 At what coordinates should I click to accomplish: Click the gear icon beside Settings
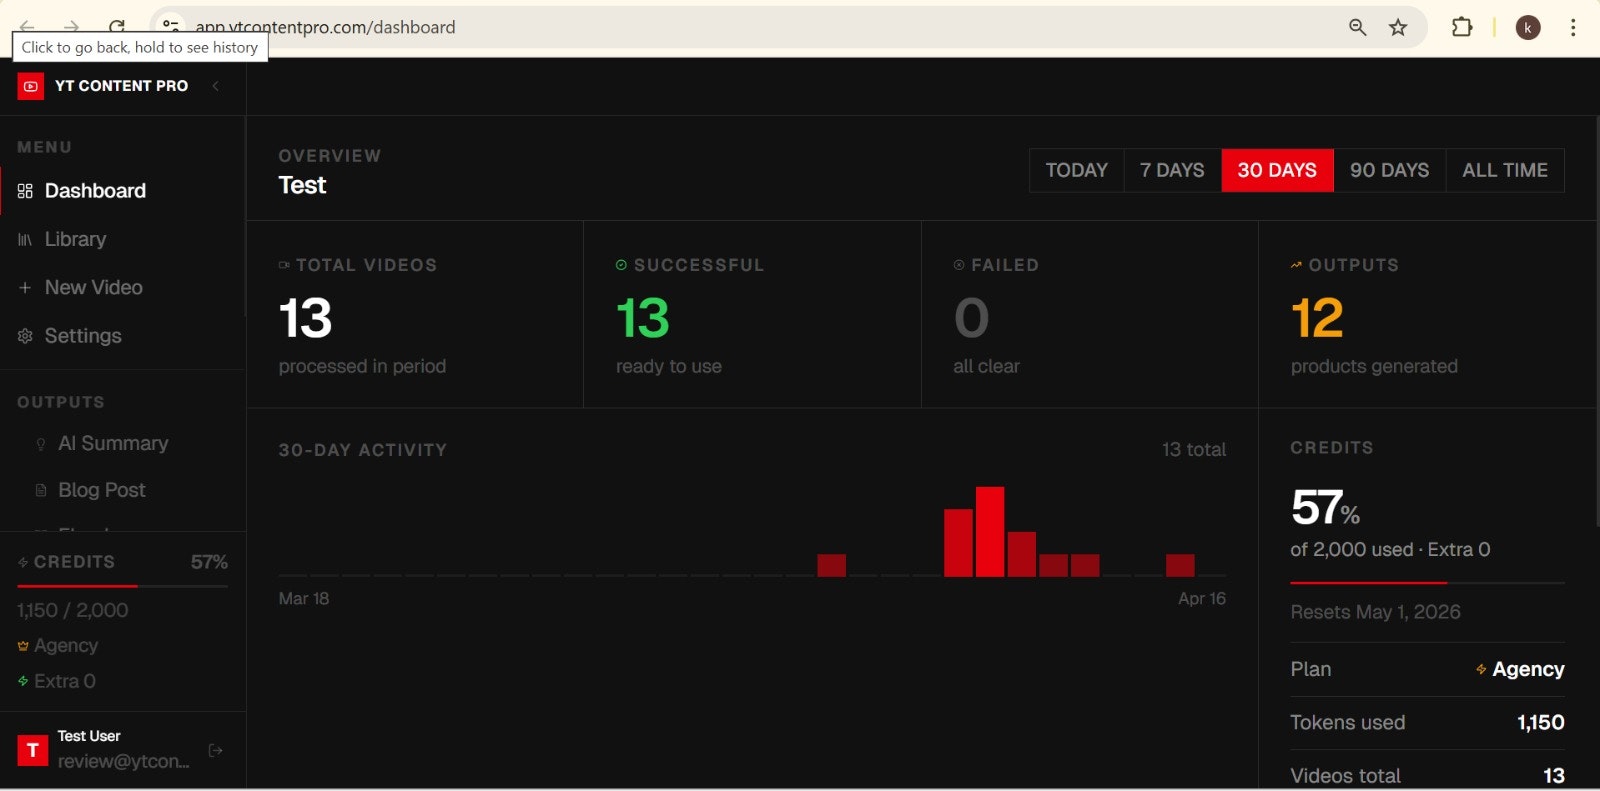point(25,336)
